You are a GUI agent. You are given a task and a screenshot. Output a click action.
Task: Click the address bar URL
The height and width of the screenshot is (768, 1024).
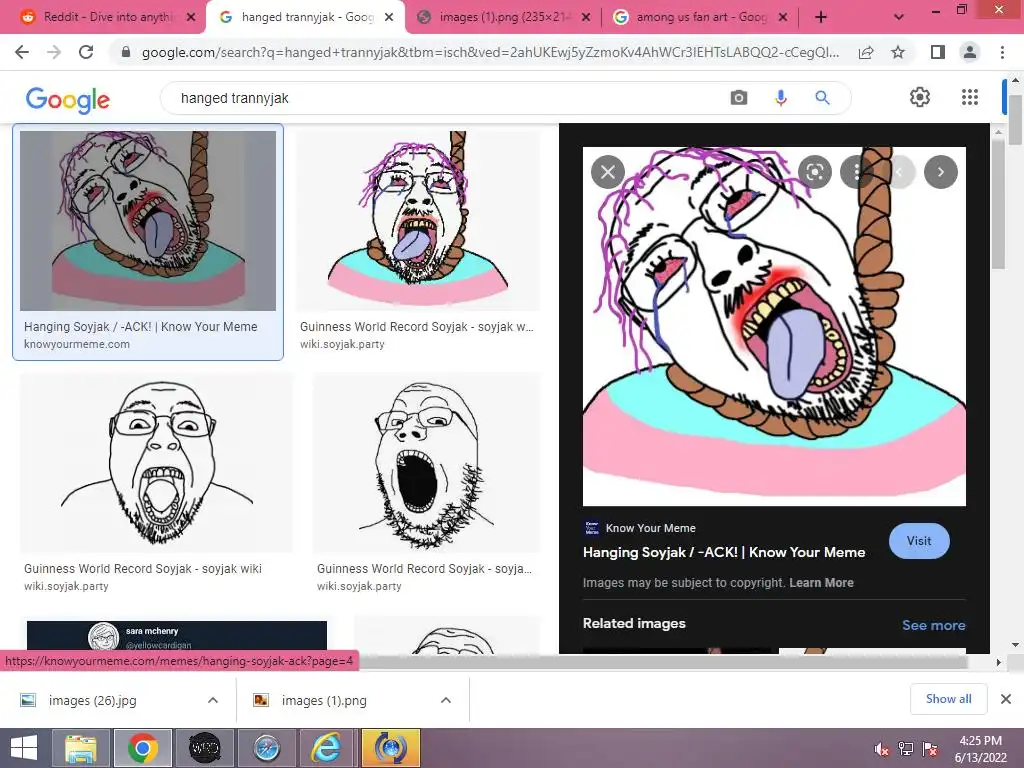pyautogui.click(x=490, y=52)
